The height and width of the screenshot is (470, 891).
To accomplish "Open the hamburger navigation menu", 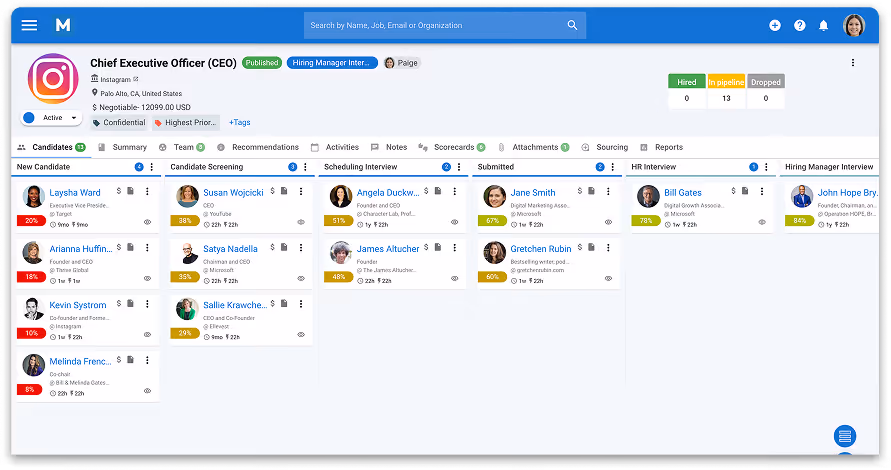I will 29,25.
